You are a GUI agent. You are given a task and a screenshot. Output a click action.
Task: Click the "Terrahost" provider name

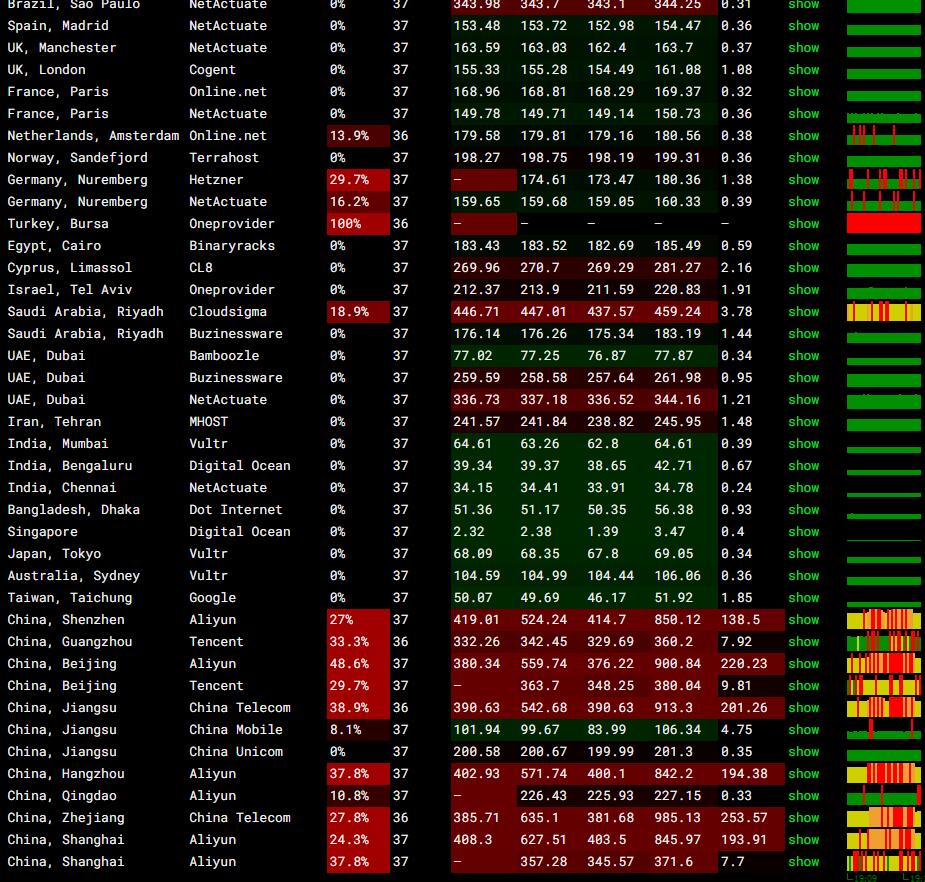click(x=224, y=158)
